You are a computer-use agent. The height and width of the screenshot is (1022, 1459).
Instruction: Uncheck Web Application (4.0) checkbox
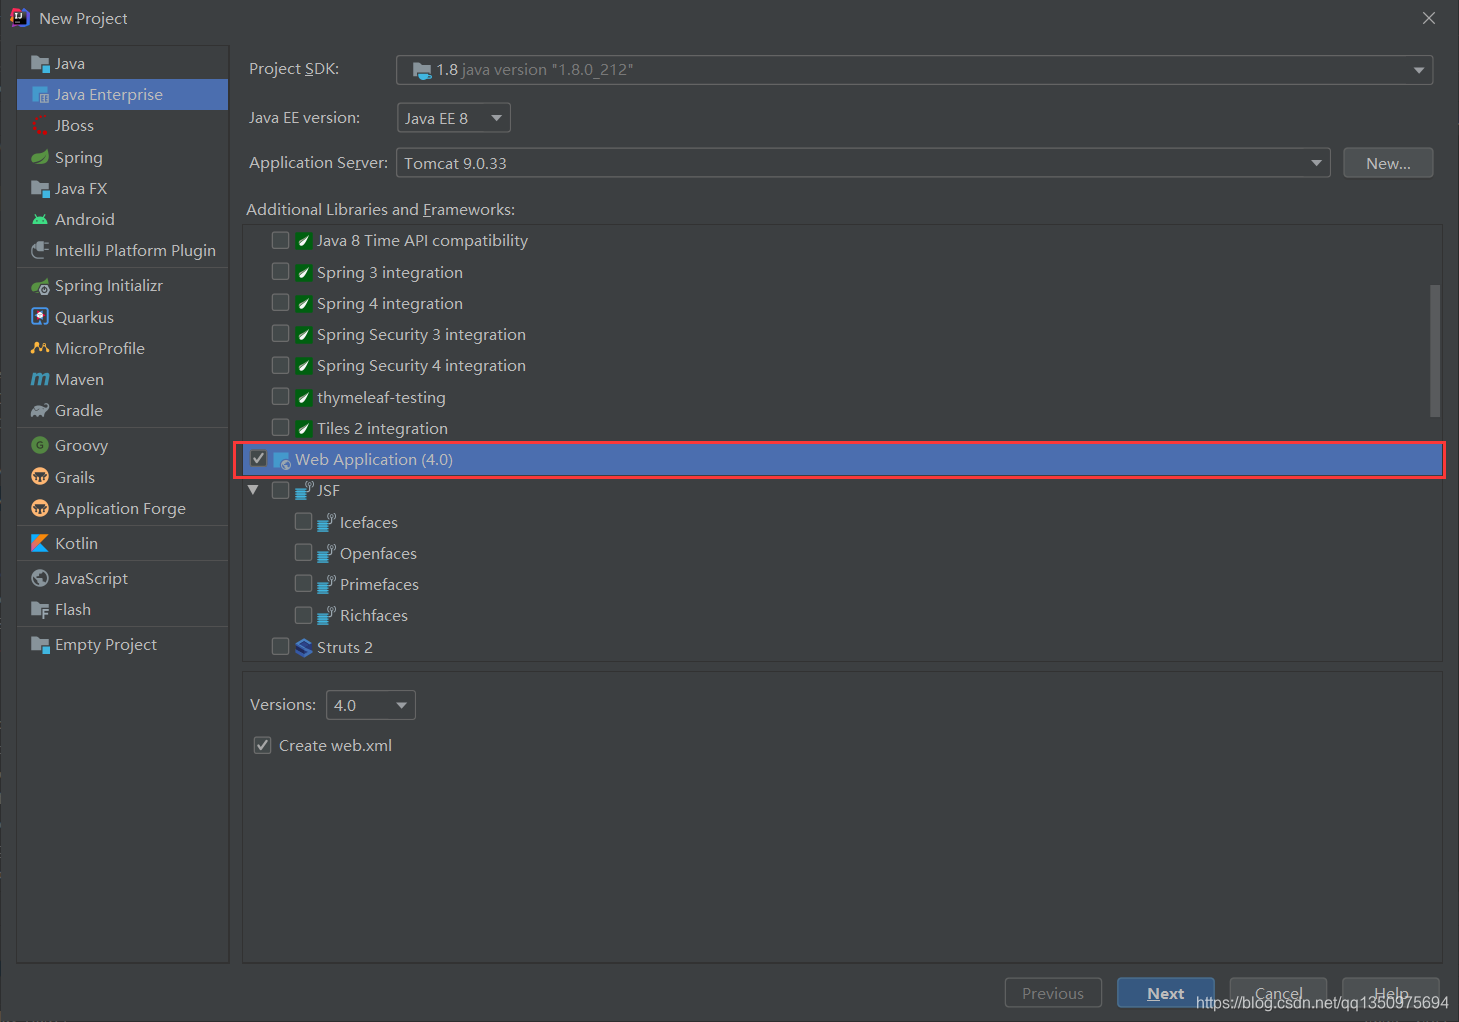pyautogui.click(x=259, y=459)
